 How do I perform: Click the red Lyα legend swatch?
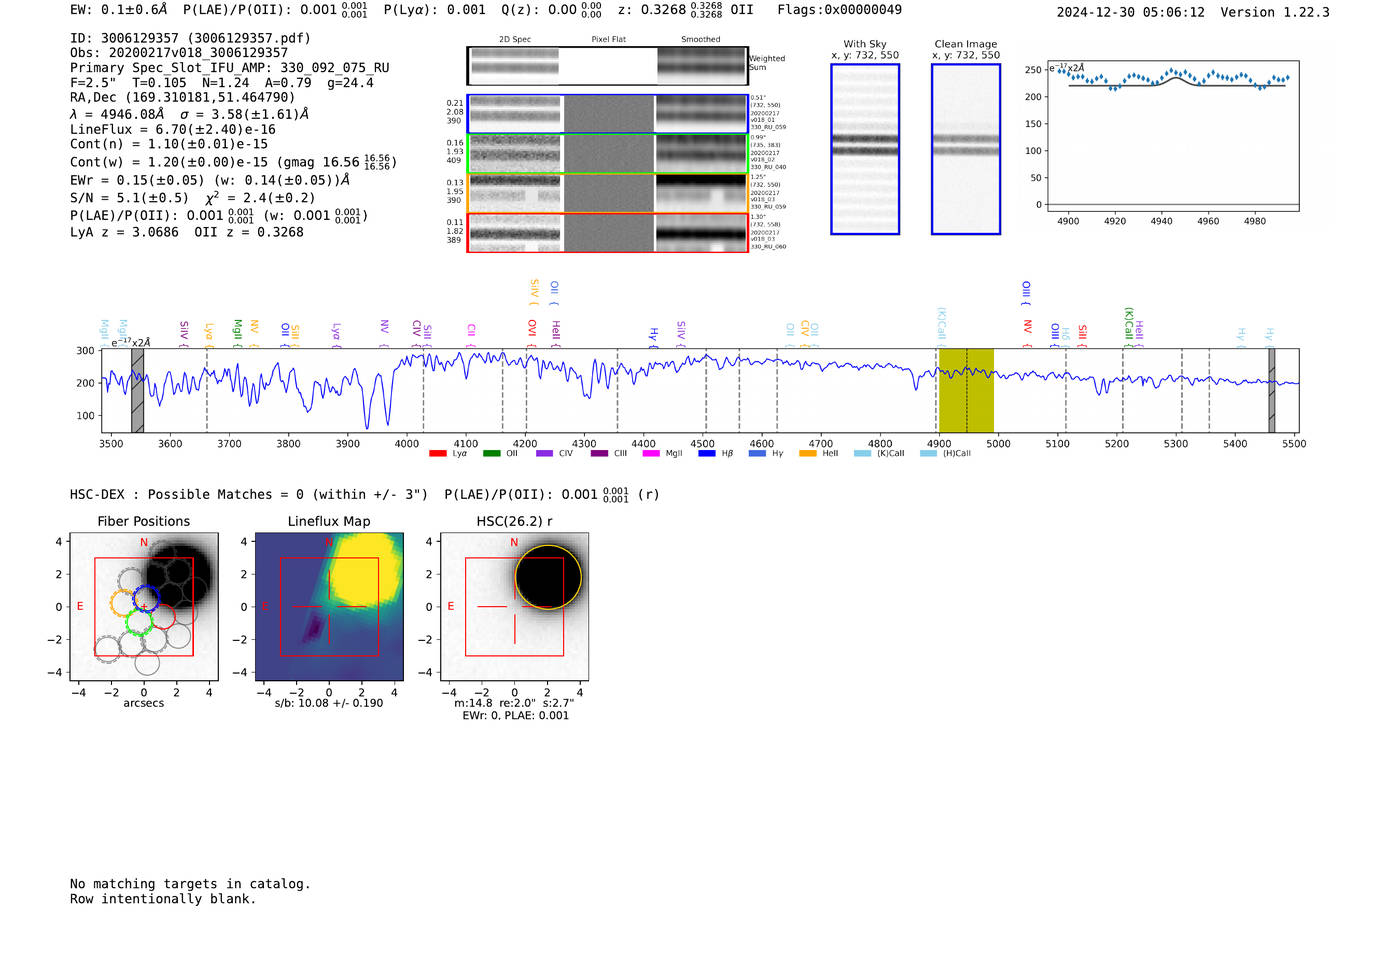(437, 454)
